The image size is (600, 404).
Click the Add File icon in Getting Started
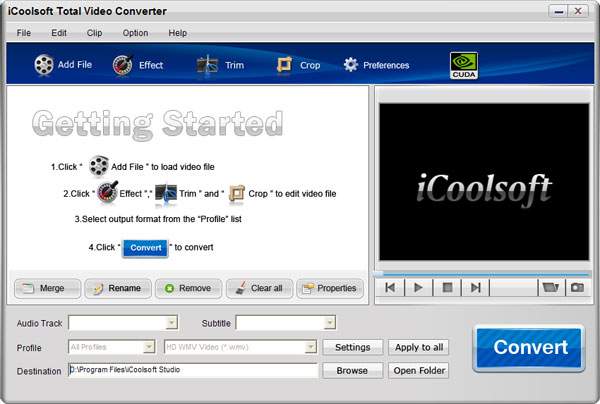point(99,166)
